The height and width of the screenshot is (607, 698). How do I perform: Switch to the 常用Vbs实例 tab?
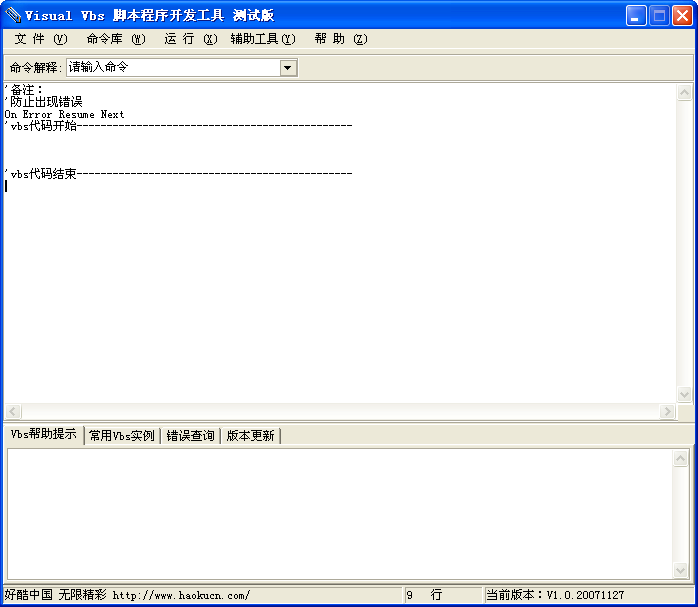click(x=121, y=436)
